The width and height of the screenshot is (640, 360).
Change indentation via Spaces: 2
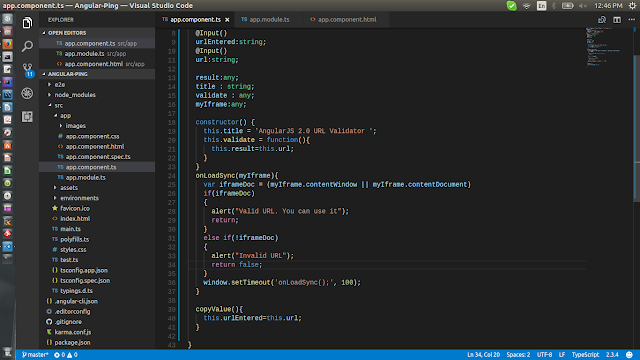[x=518, y=355]
